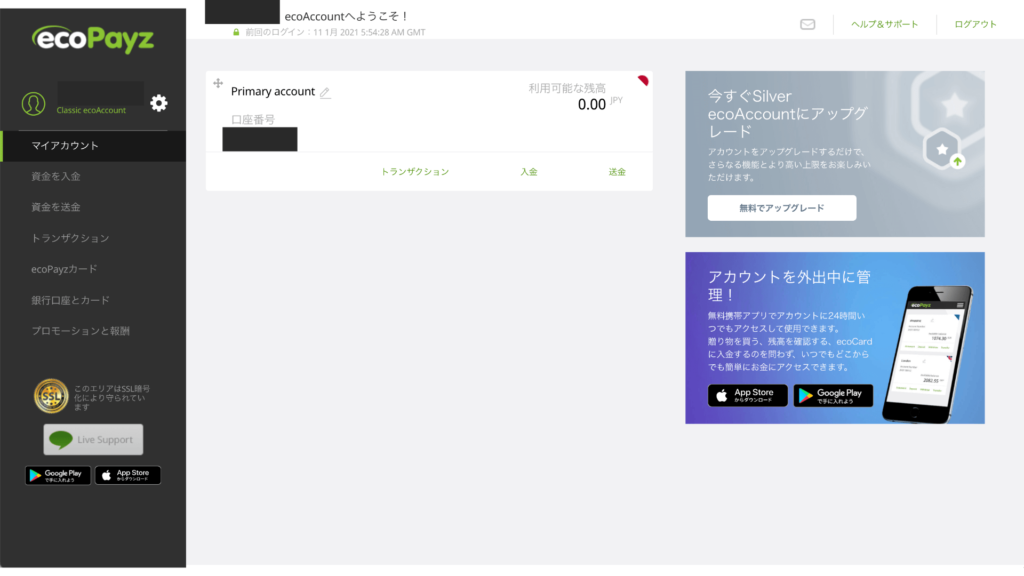Click ヘルプ&サポート link

click(884, 24)
